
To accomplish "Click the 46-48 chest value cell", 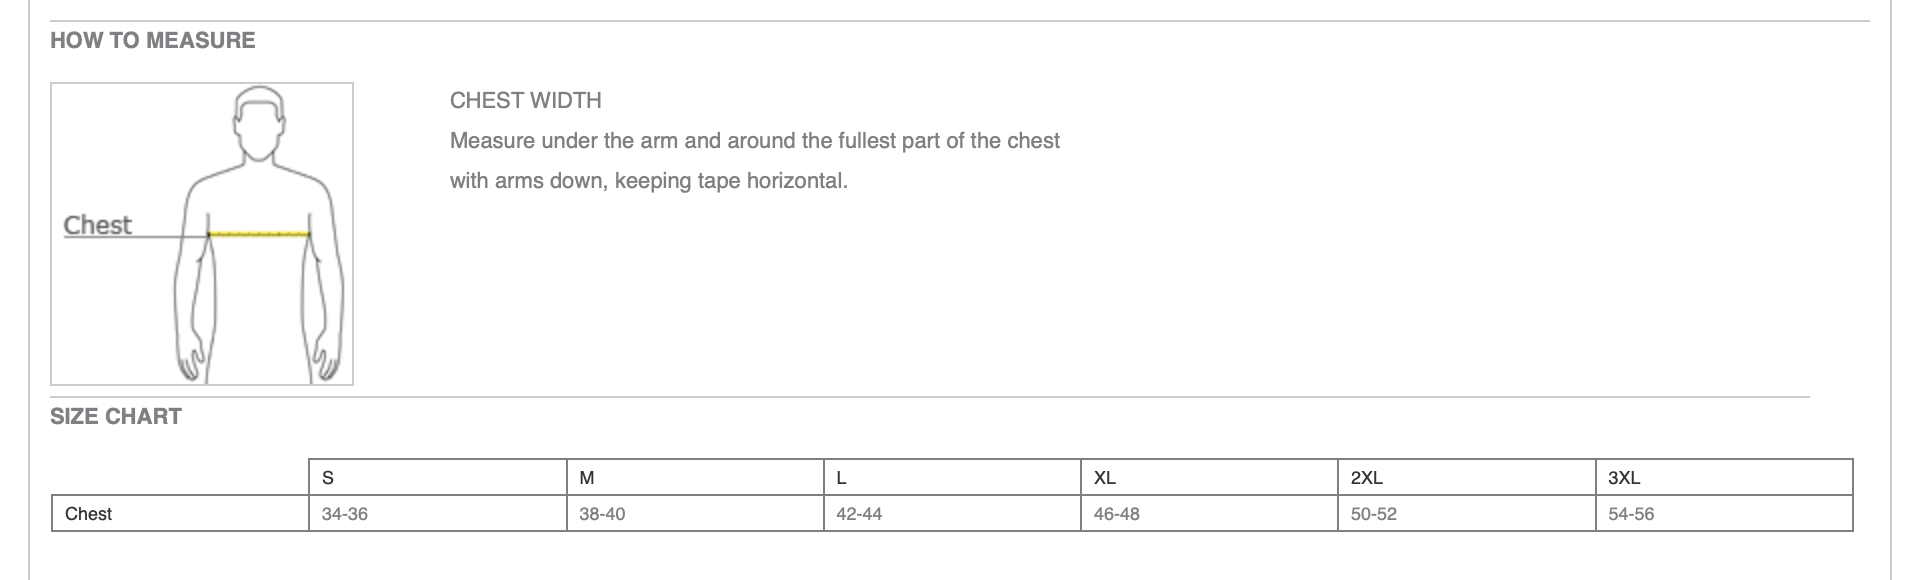I will tap(1209, 513).
